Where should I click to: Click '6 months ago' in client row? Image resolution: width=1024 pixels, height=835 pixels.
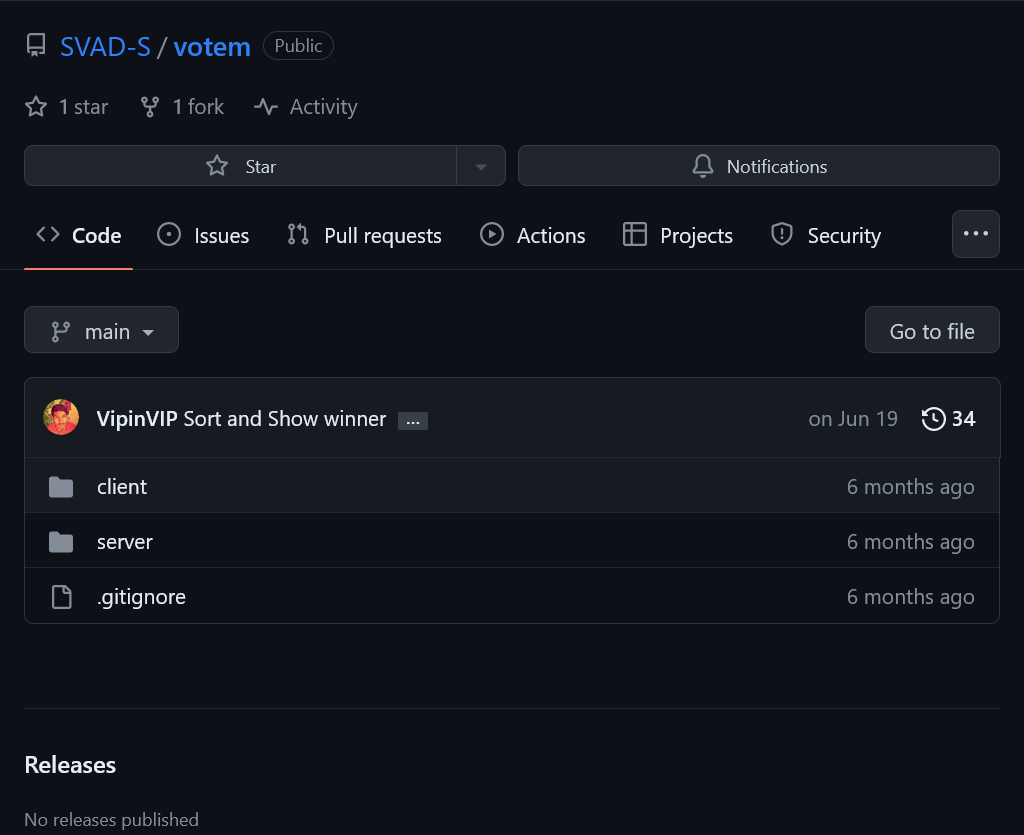910,486
